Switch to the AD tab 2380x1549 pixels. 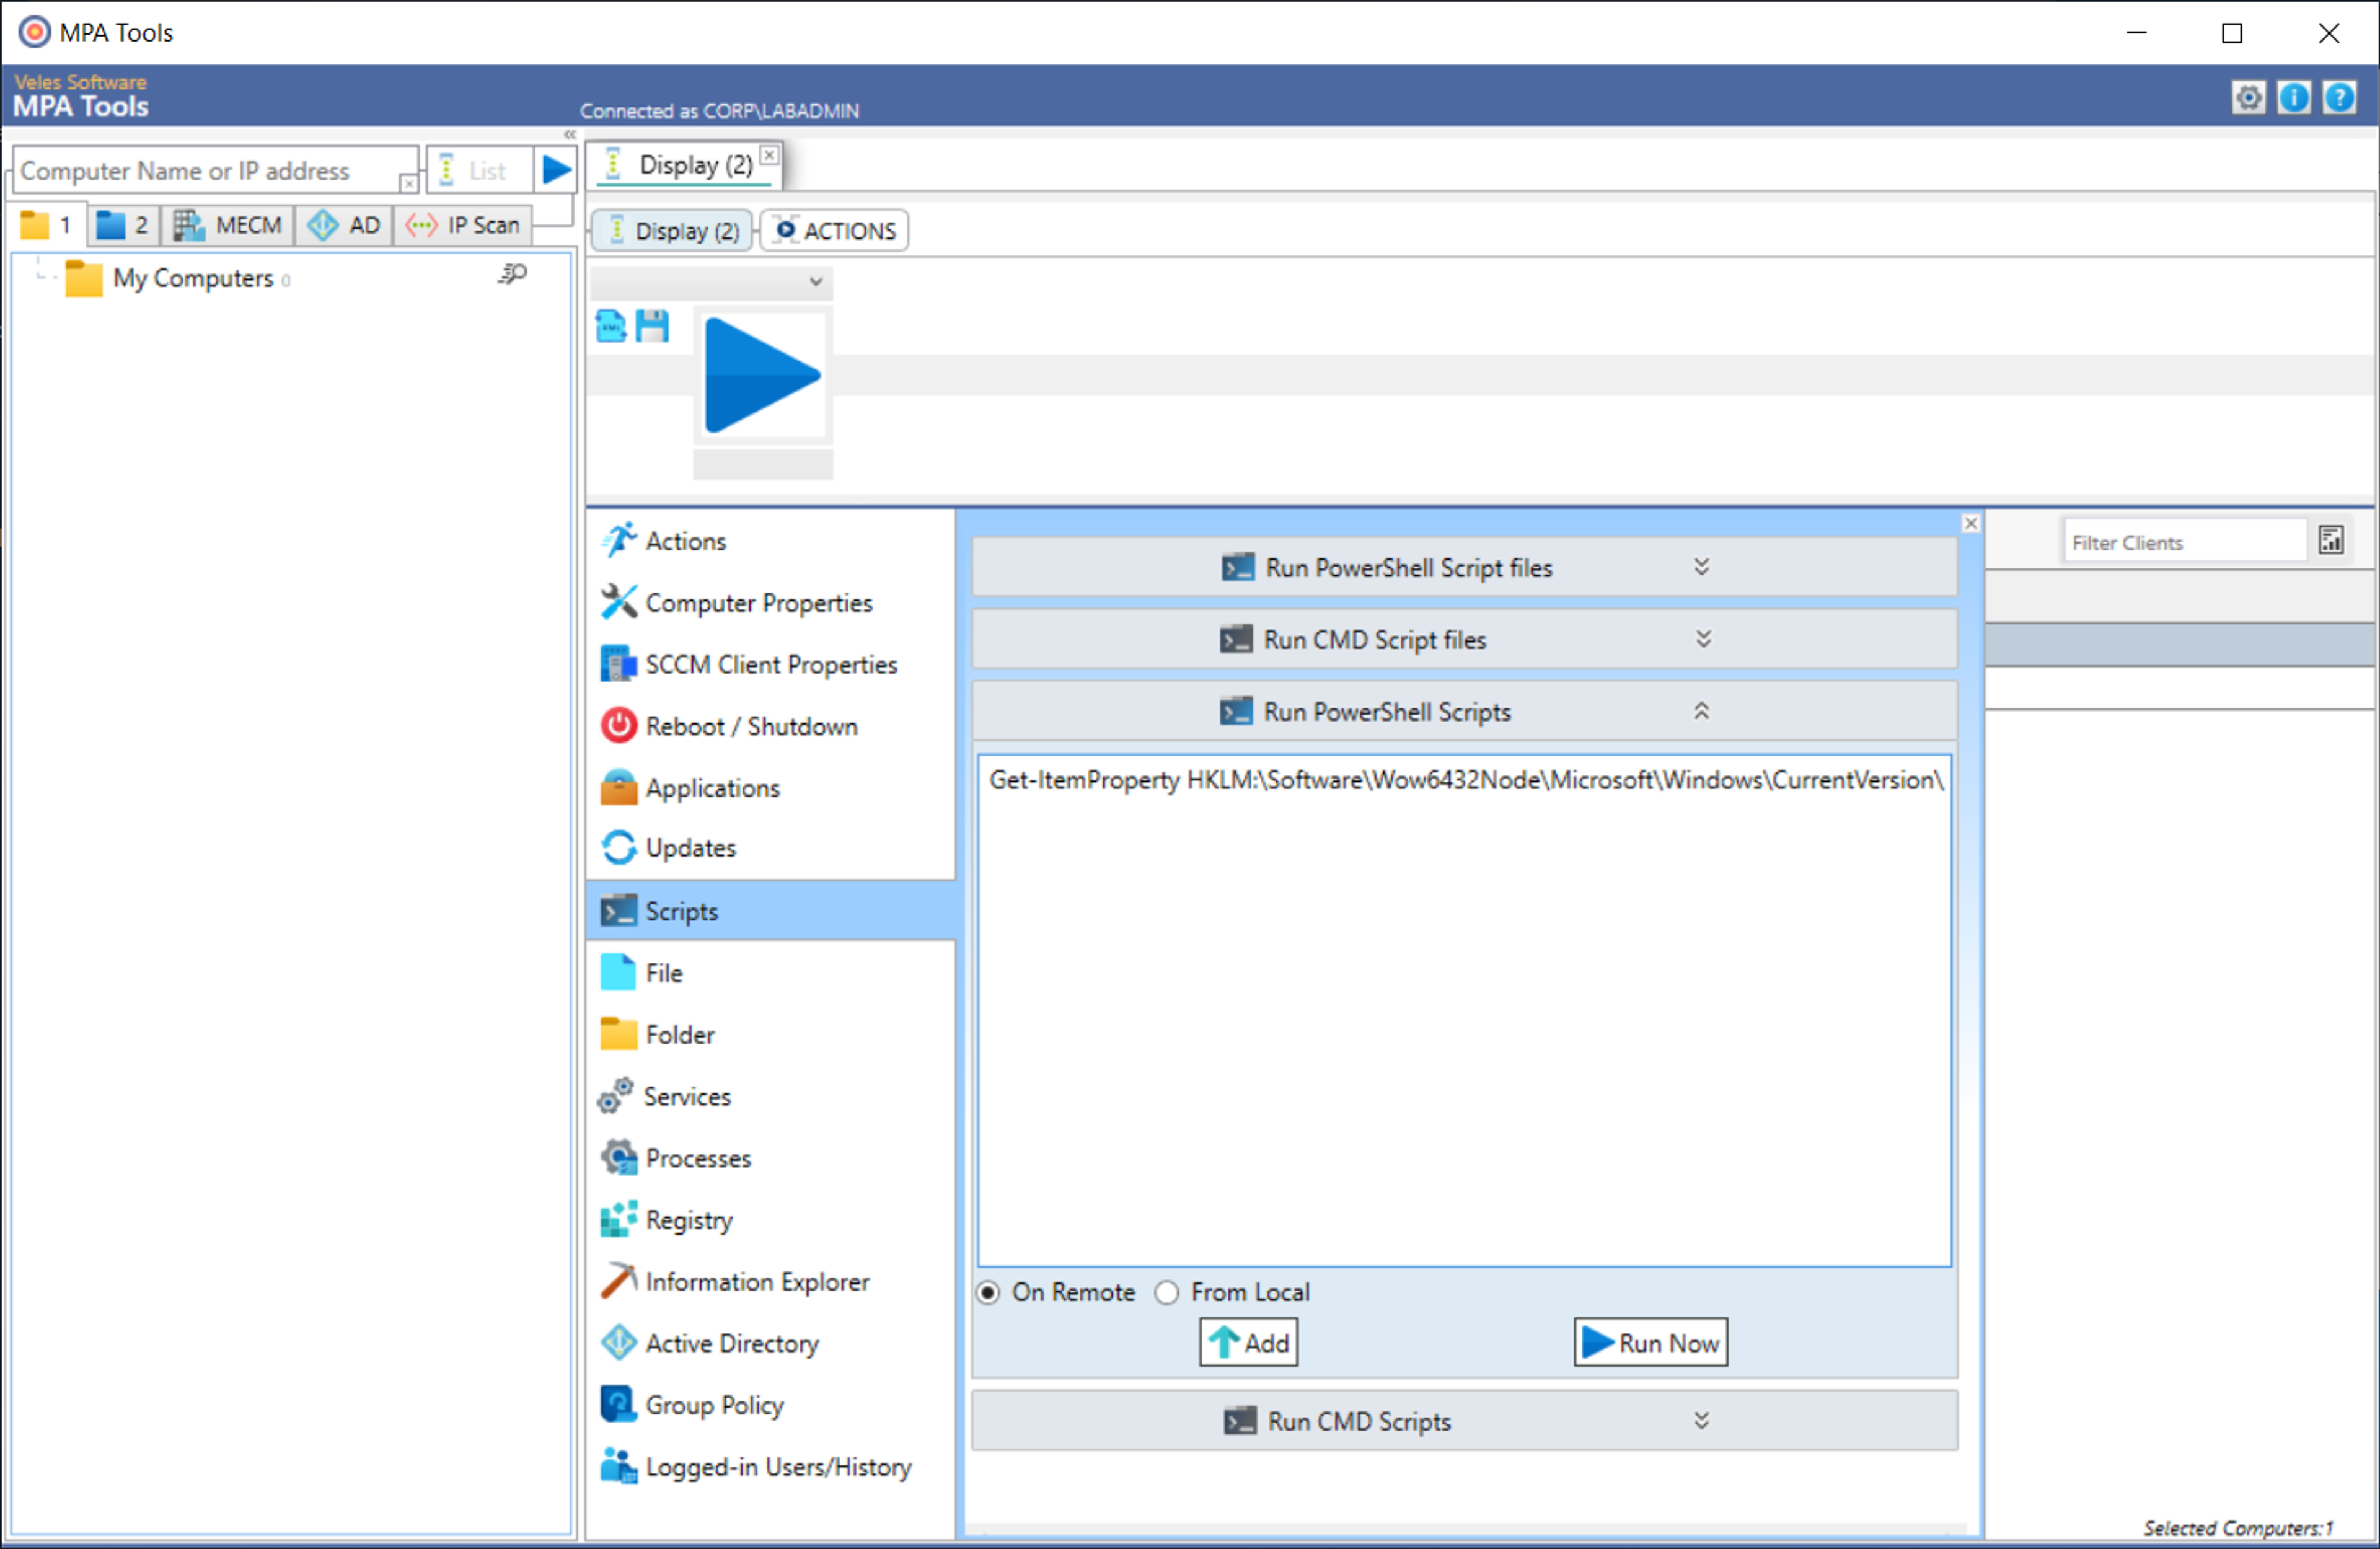(x=344, y=225)
